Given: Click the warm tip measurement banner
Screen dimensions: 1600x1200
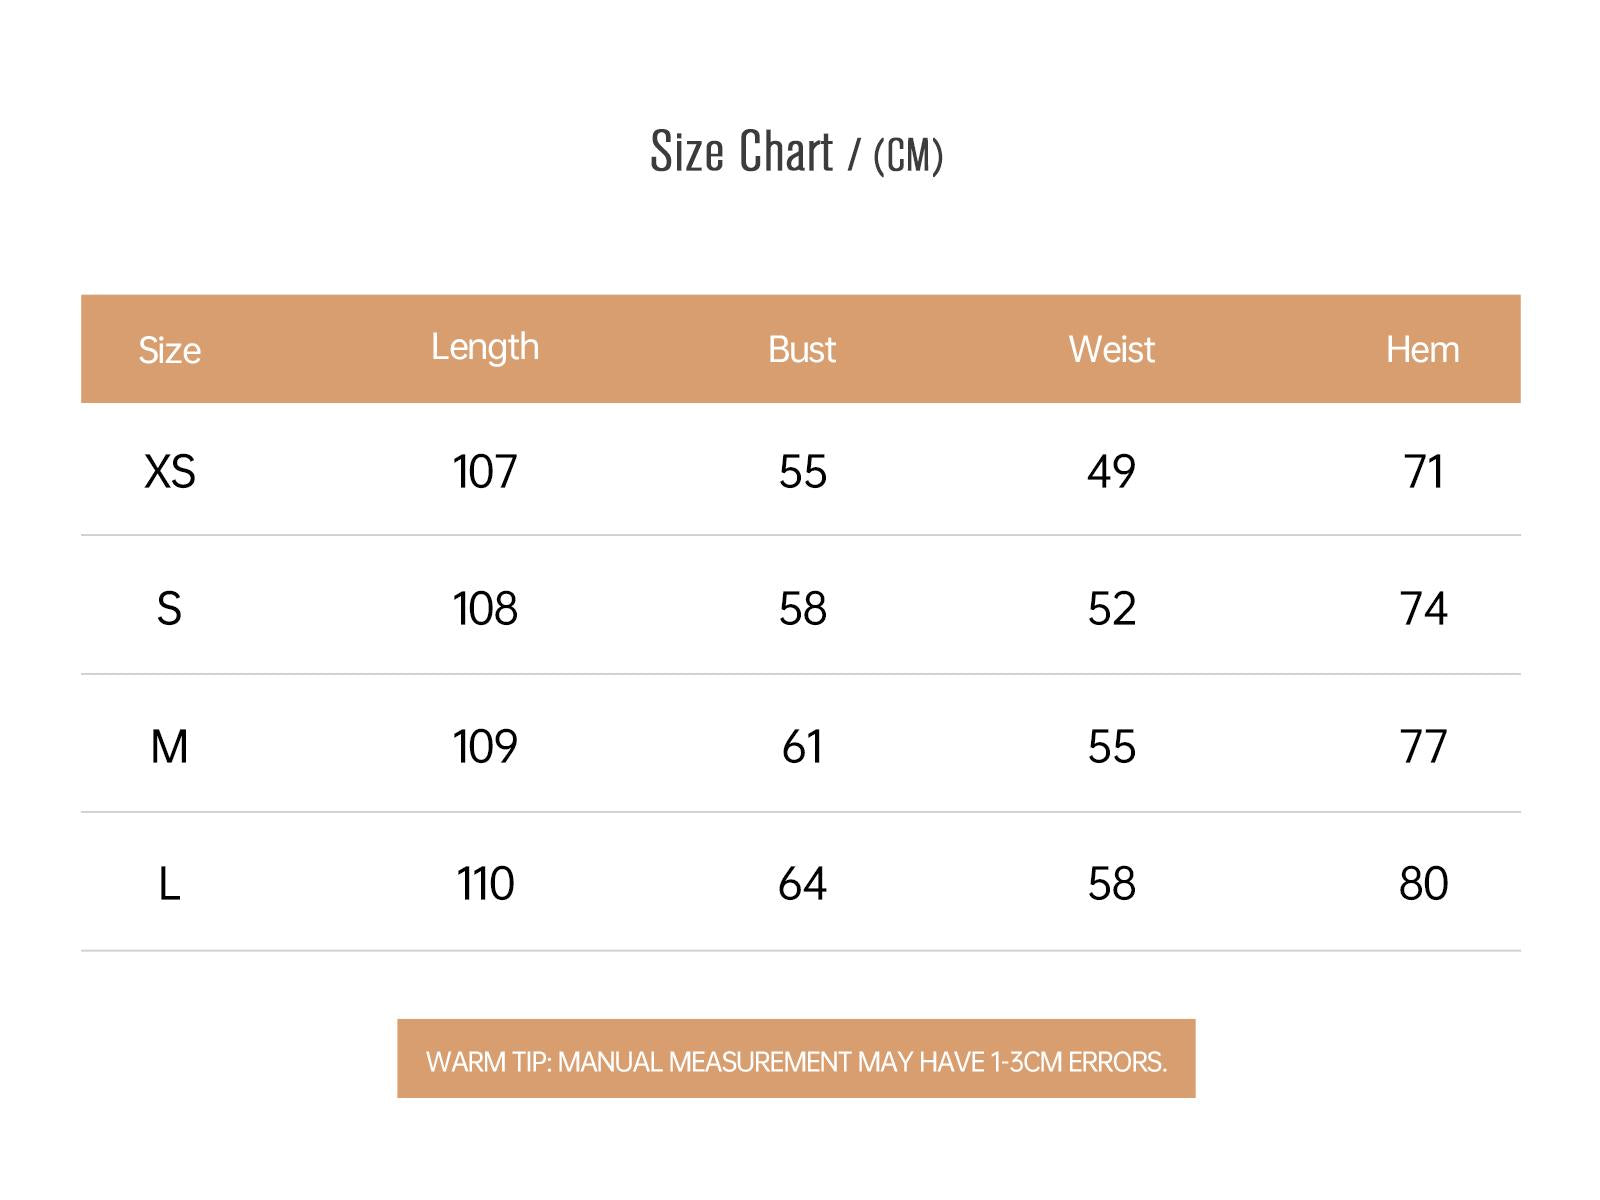Looking at the screenshot, I should pos(796,1059).
